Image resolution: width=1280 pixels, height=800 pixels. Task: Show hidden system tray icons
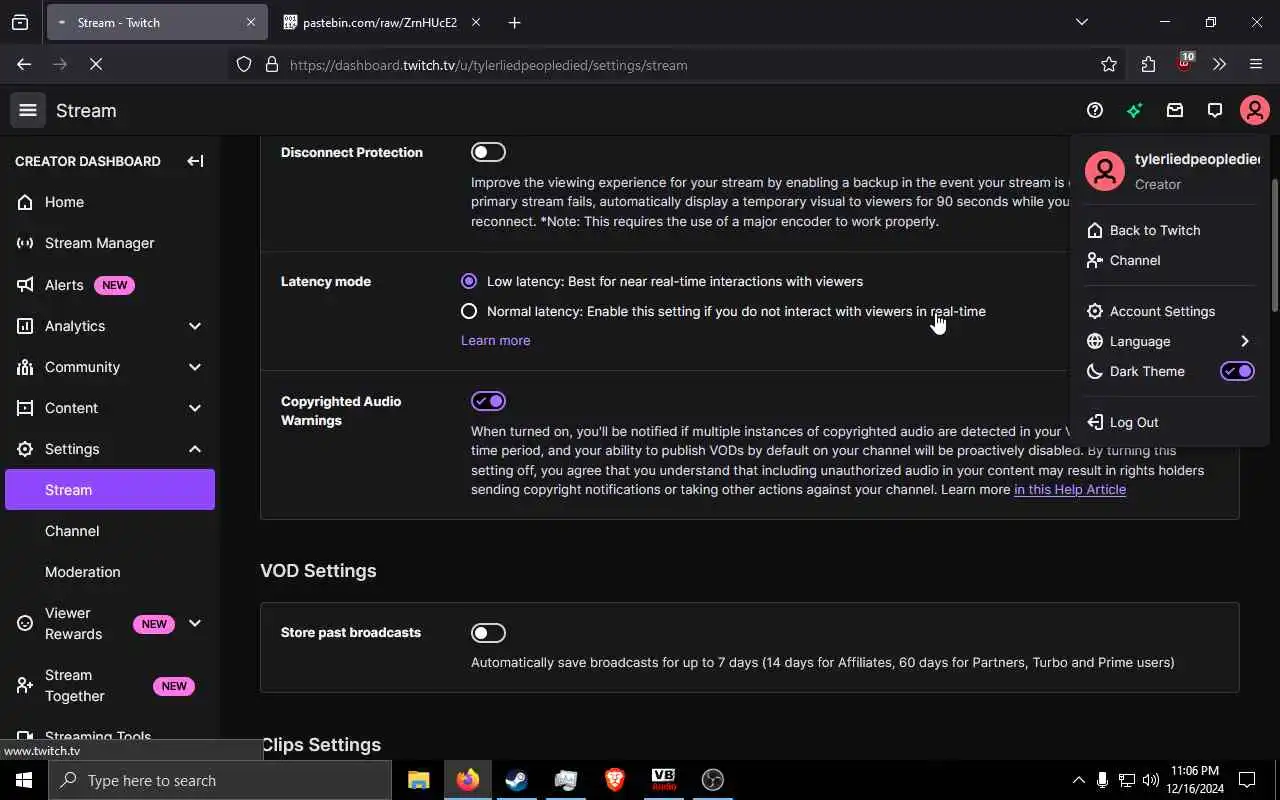pyautogui.click(x=1078, y=780)
